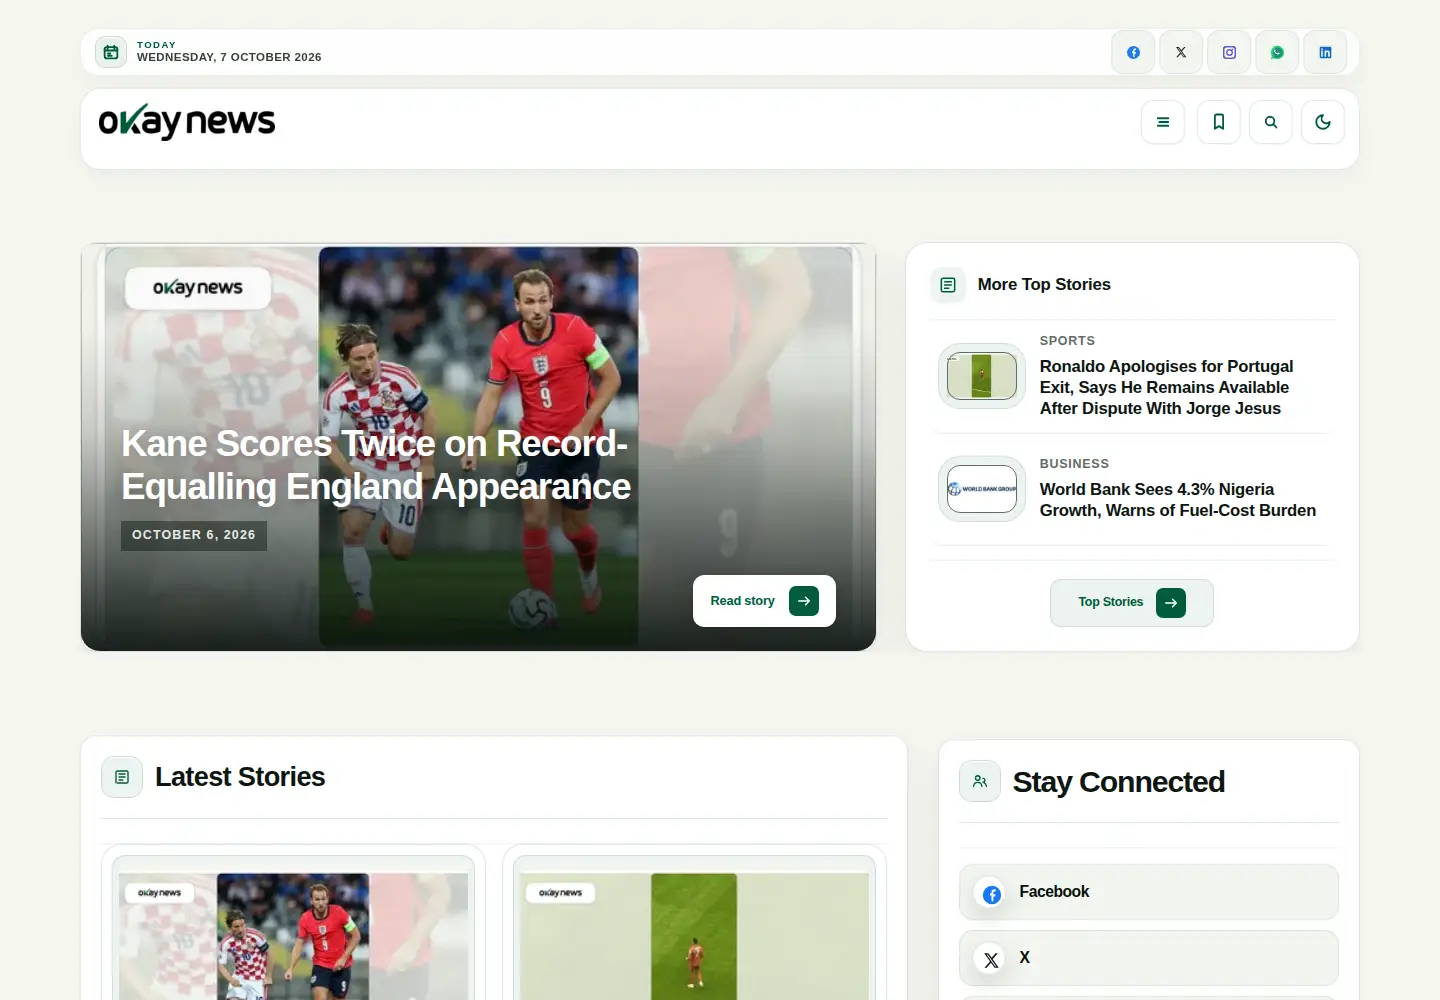The width and height of the screenshot is (1440, 1000).
Task: Open the World Bank Nigeria growth story
Action: click(x=1178, y=500)
